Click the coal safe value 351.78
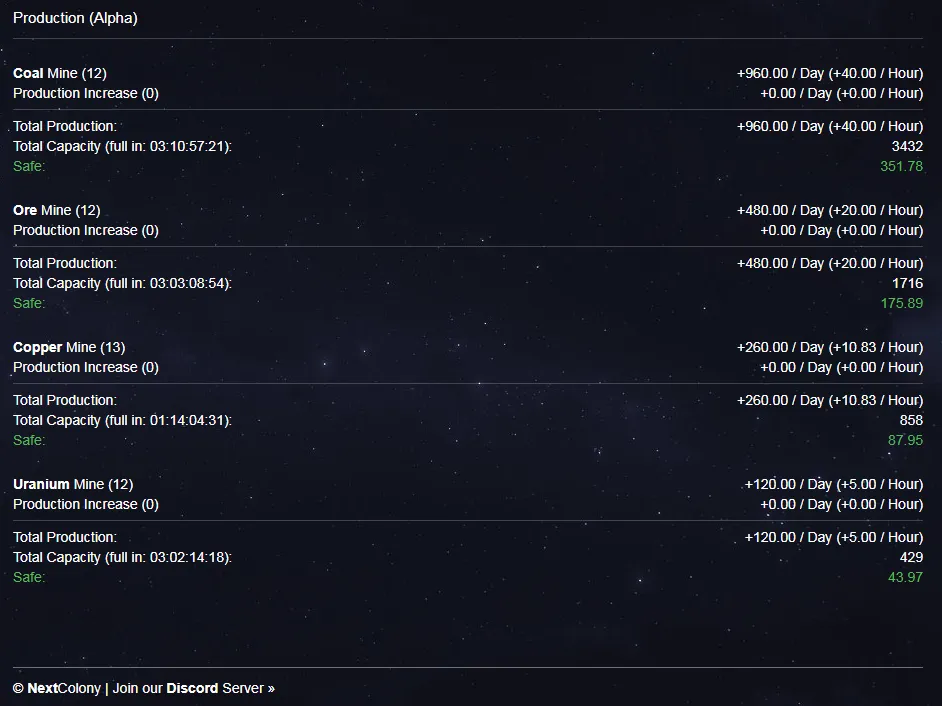The width and height of the screenshot is (942, 706). pyautogui.click(x=901, y=166)
